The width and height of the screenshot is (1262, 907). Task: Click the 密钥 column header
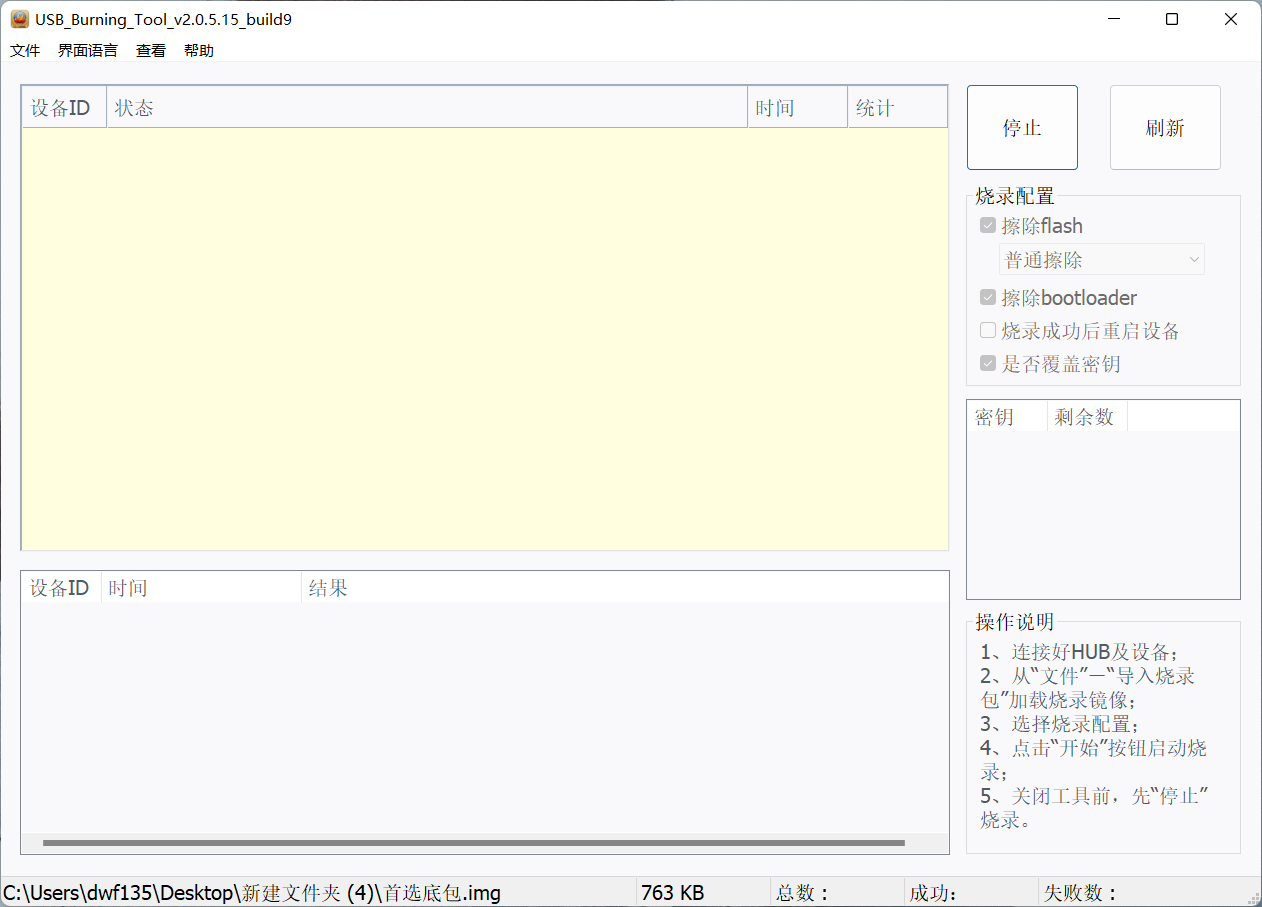pos(1007,417)
